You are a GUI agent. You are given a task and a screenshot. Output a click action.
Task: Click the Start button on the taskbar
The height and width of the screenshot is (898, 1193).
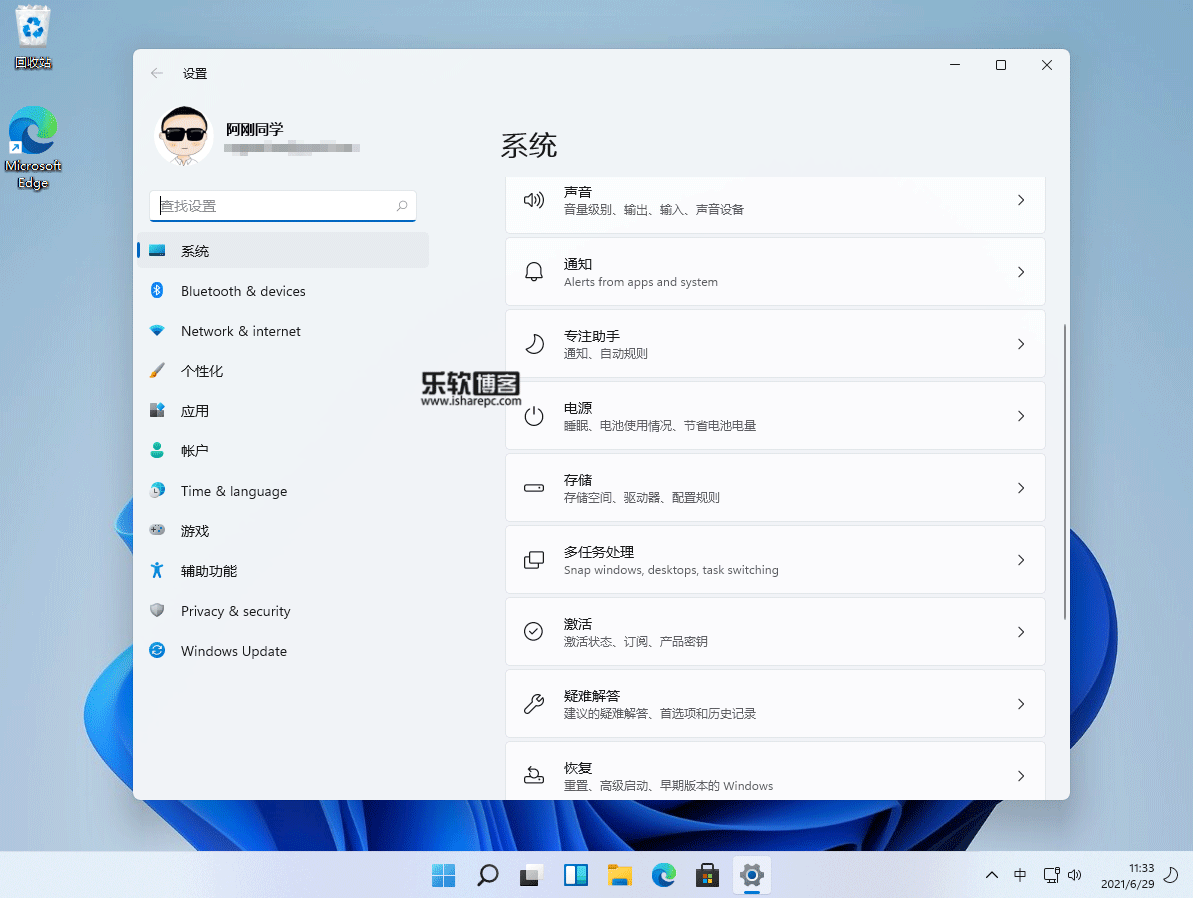[443, 874]
